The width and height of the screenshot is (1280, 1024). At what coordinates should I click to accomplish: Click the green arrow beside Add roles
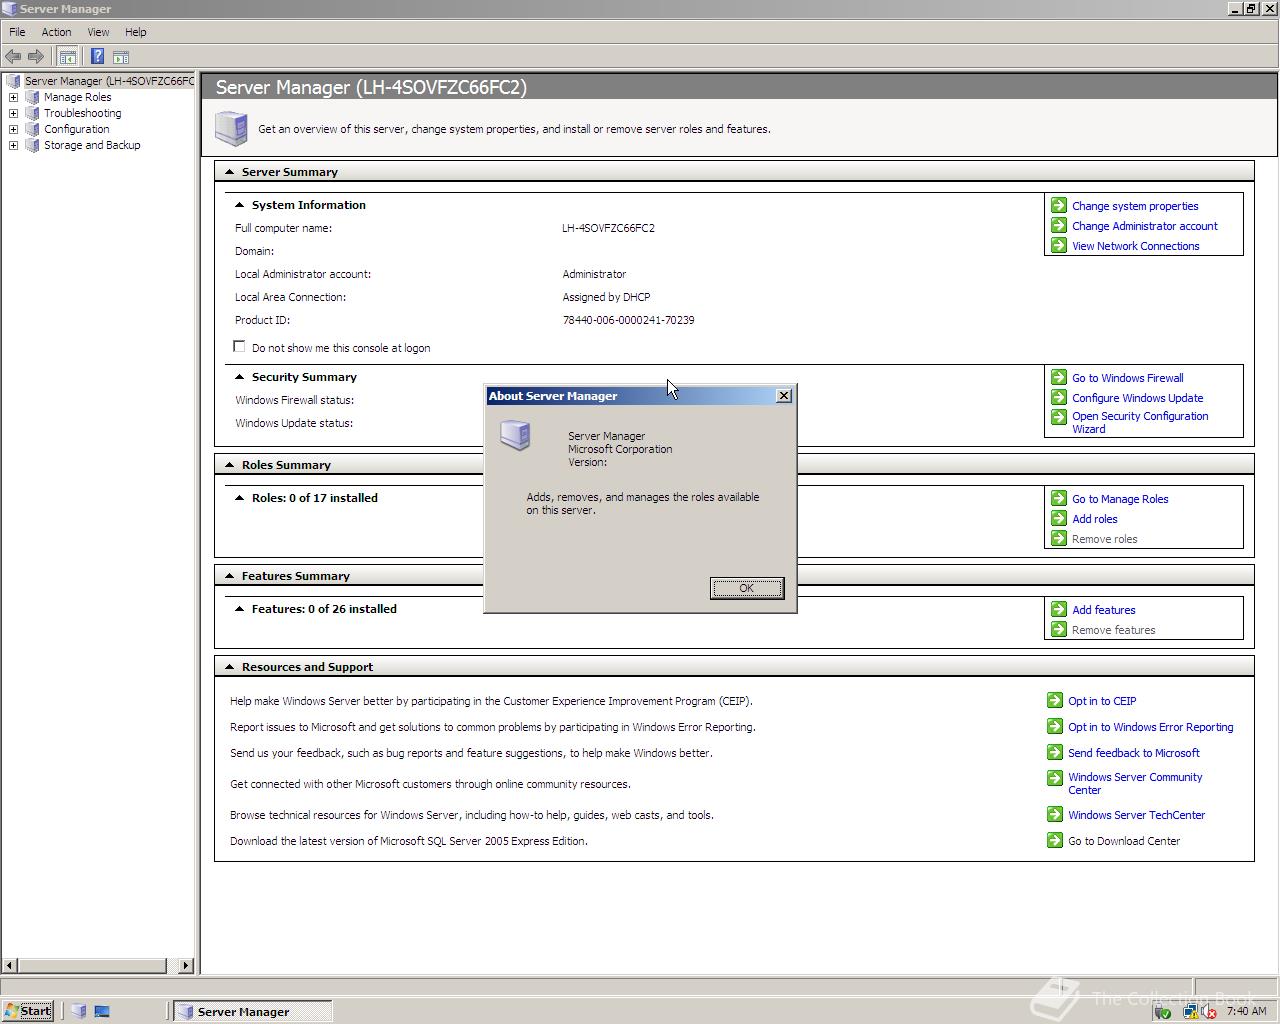pos(1059,518)
